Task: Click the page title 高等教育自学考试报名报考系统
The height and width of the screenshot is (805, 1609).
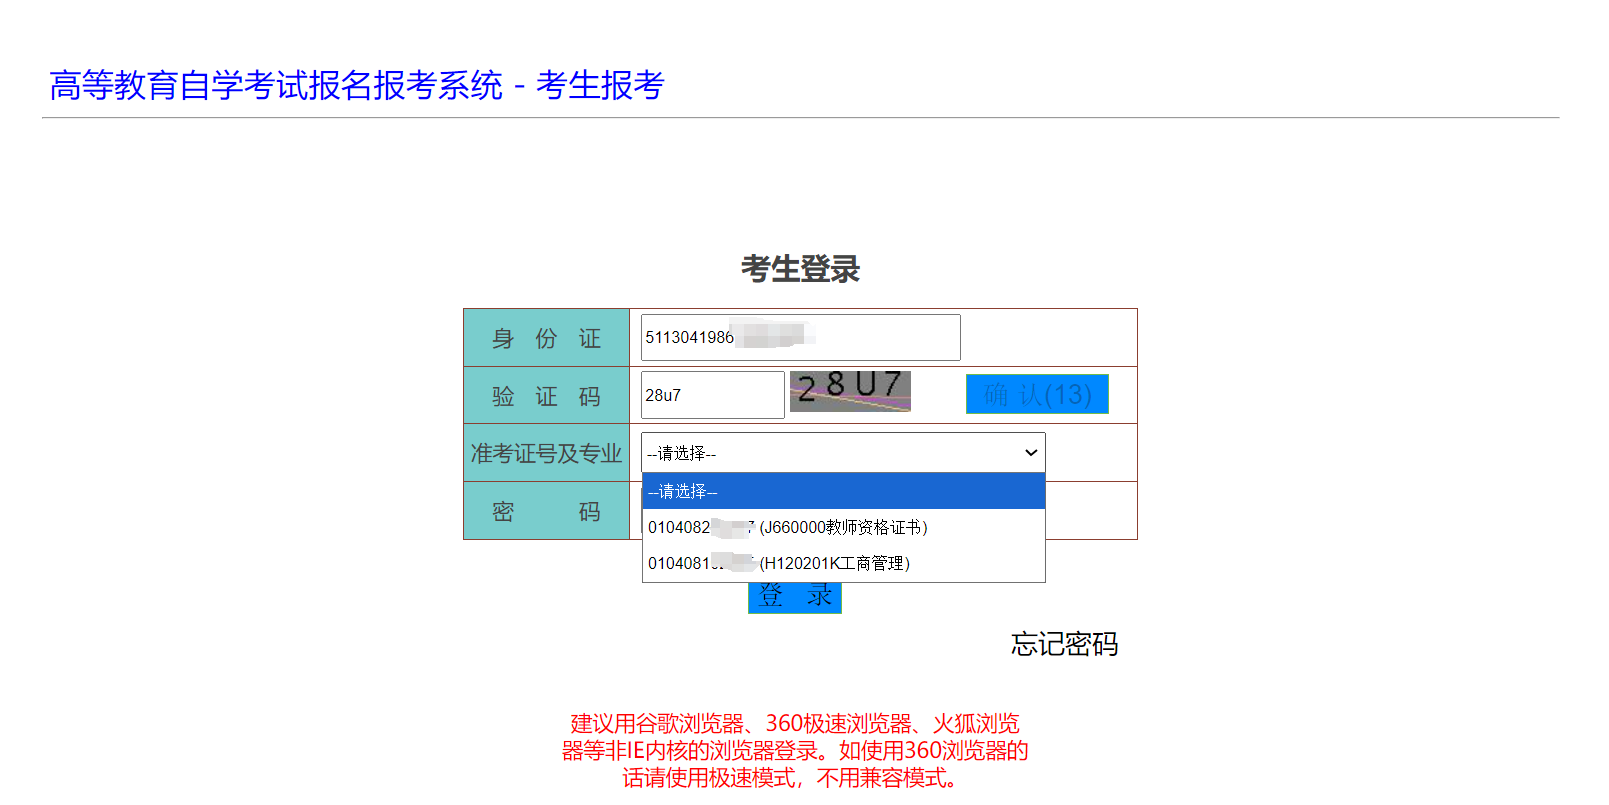Action: pos(276,86)
